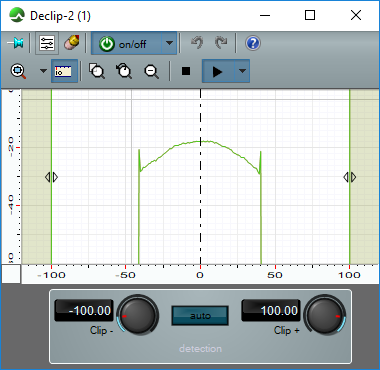This screenshot has width=380, height=370.
Task: Start playback with the play button
Action: pyautogui.click(x=218, y=71)
